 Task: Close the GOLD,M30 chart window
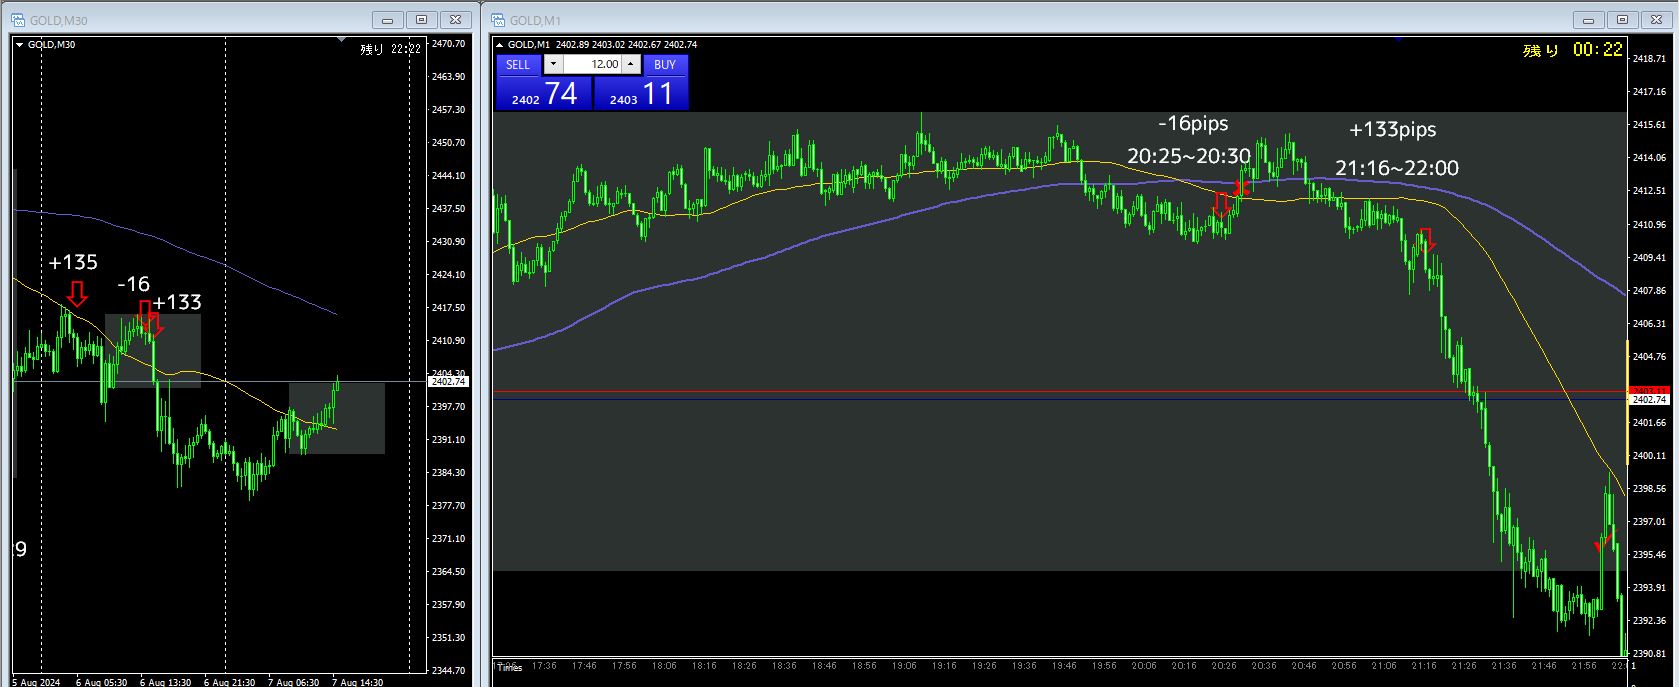coord(455,20)
